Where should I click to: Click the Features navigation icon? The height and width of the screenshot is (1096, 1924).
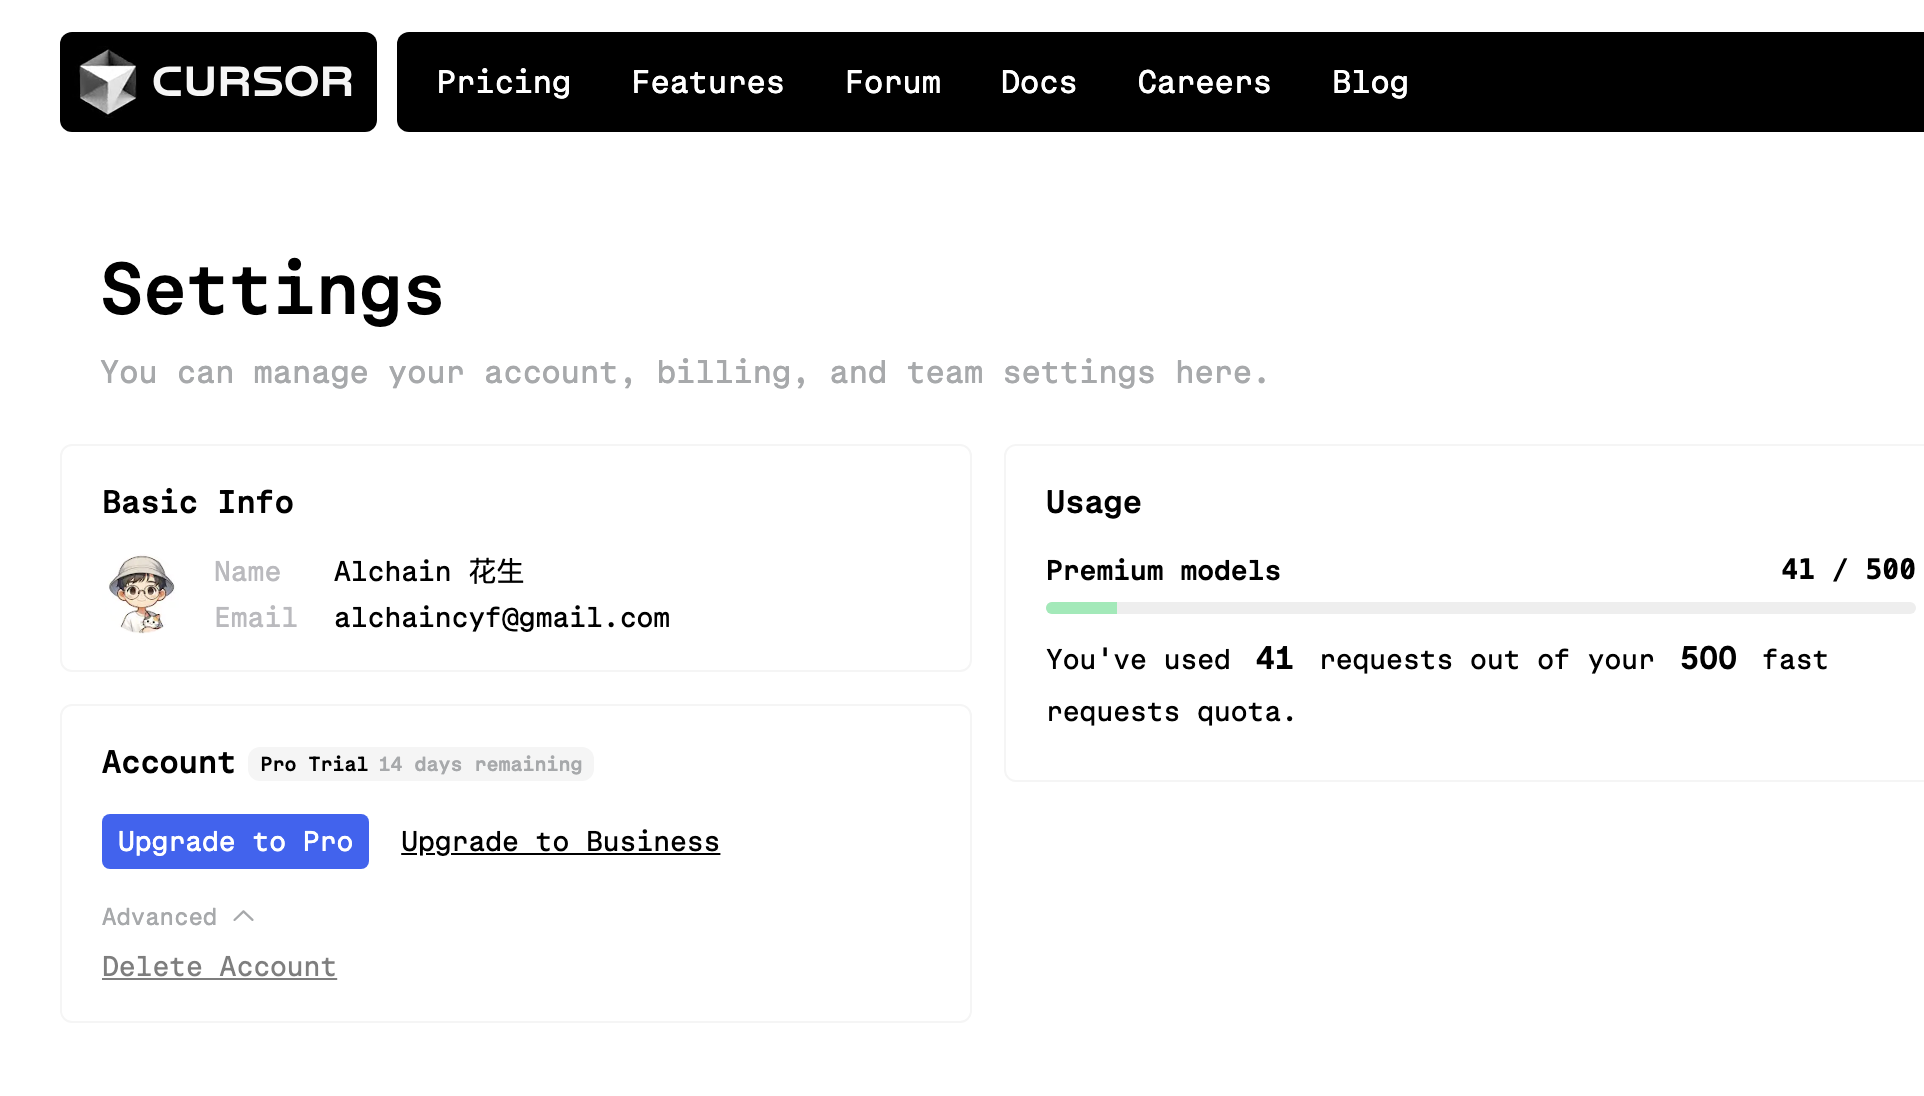click(708, 82)
